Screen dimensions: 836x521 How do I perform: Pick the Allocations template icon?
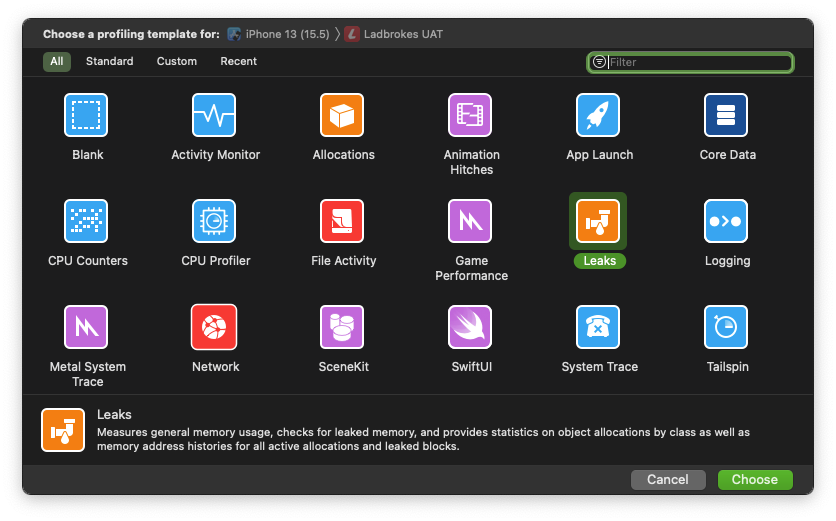click(342, 115)
